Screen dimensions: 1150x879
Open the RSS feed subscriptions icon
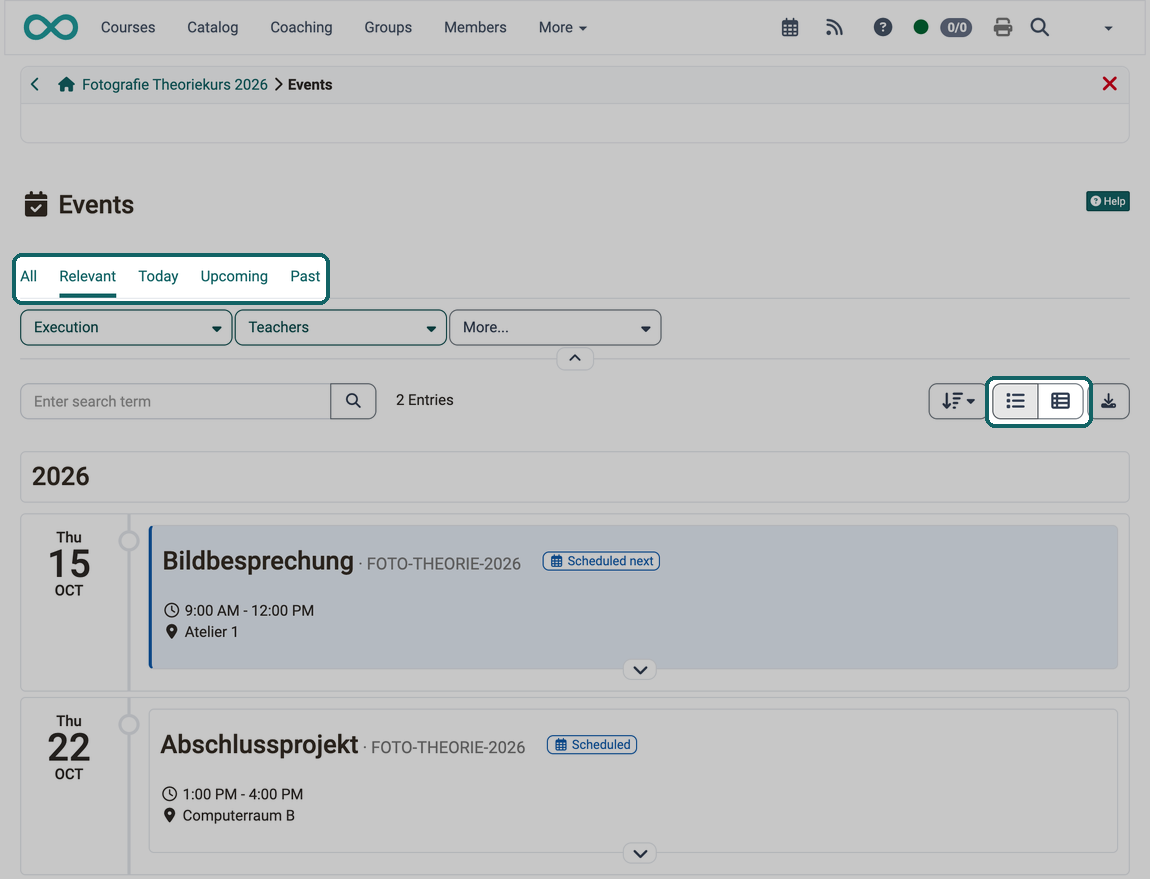tap(834, 28)
